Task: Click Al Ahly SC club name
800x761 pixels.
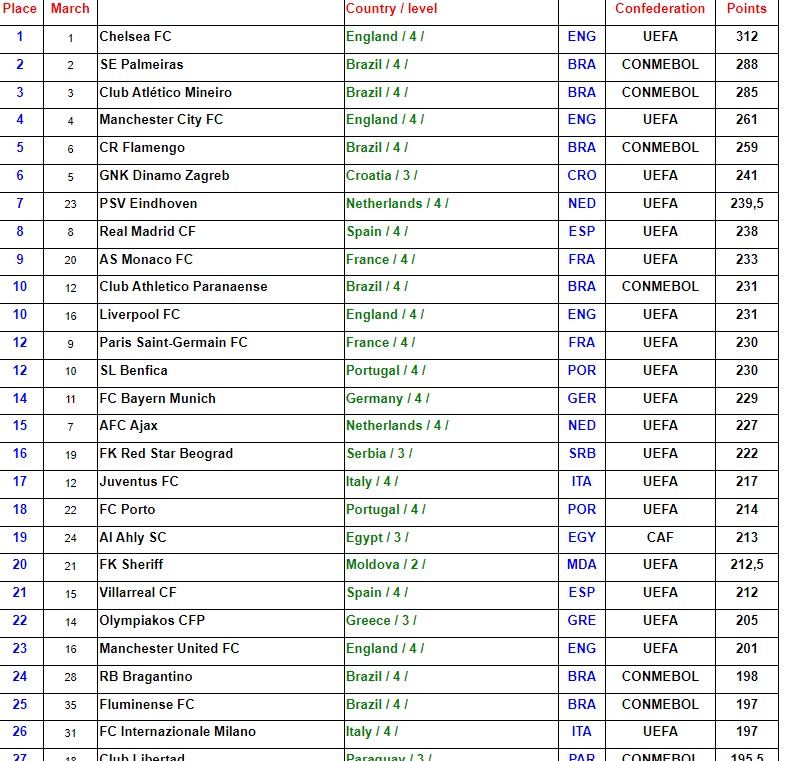Action: [x=133, y=537]
